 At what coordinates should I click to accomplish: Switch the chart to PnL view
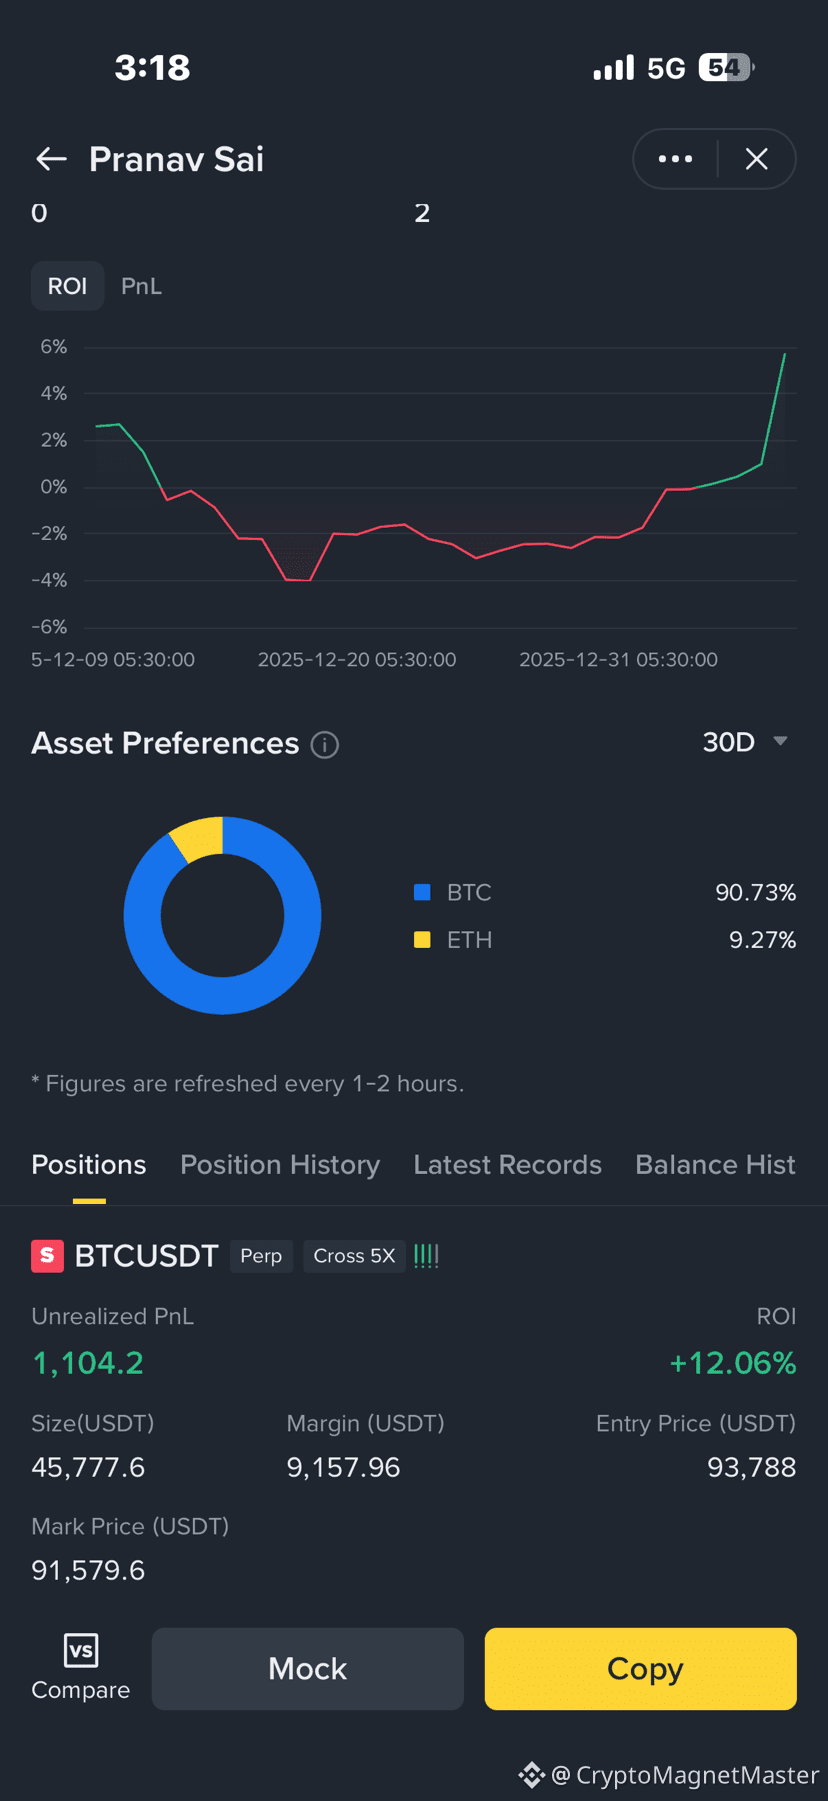(x=141, y=286)
